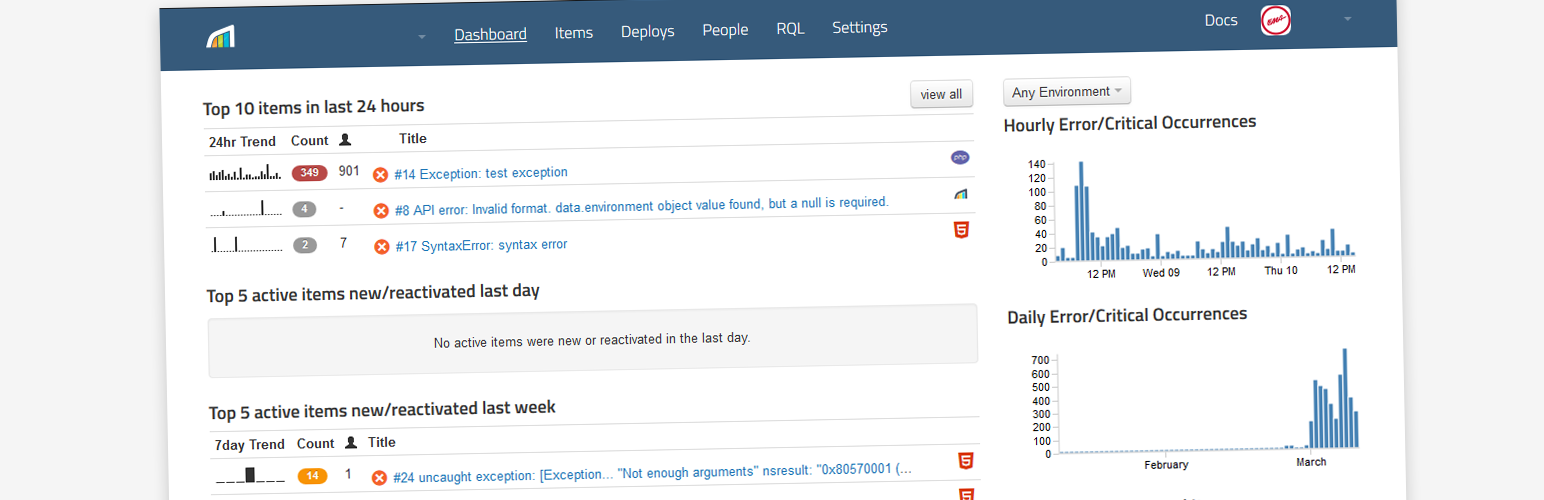The height and width of the screenshot is (500, 1544).
Task: Click the Rollbar framework icon on item #8
Action: pyautogui.click(x=960, y=194)
